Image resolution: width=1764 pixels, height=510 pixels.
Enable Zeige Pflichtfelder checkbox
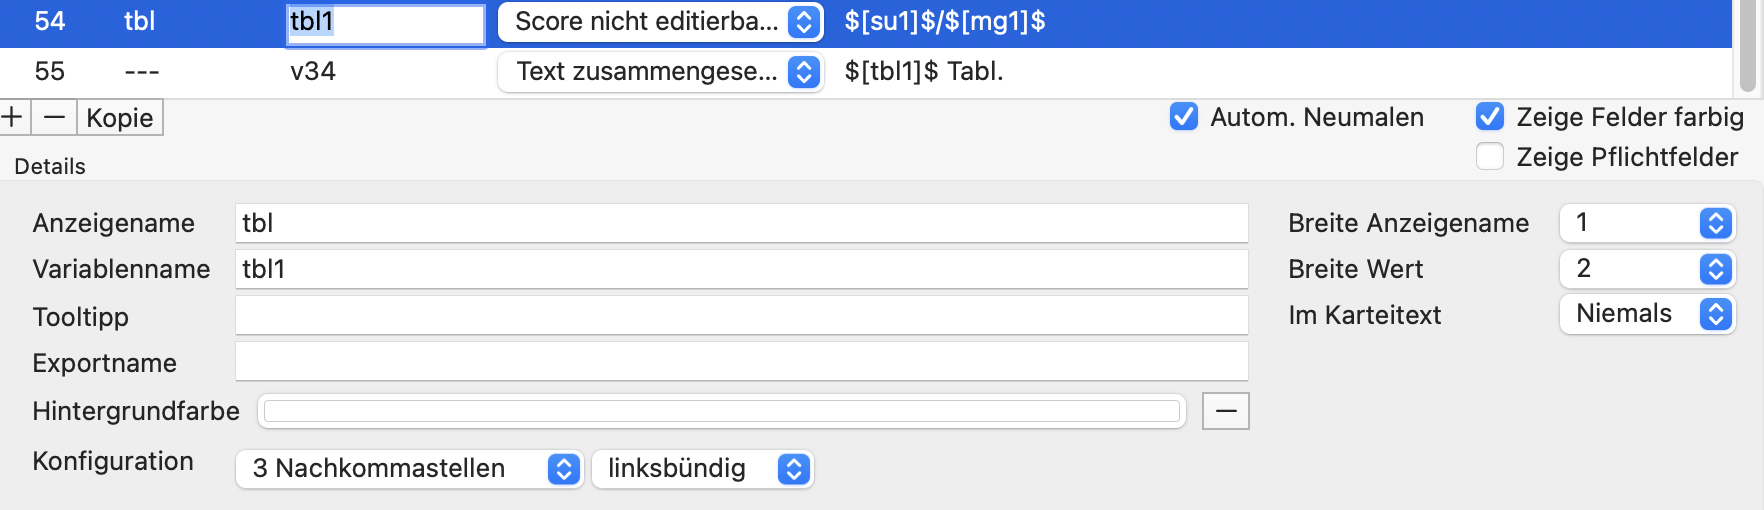coord(1490,157)
